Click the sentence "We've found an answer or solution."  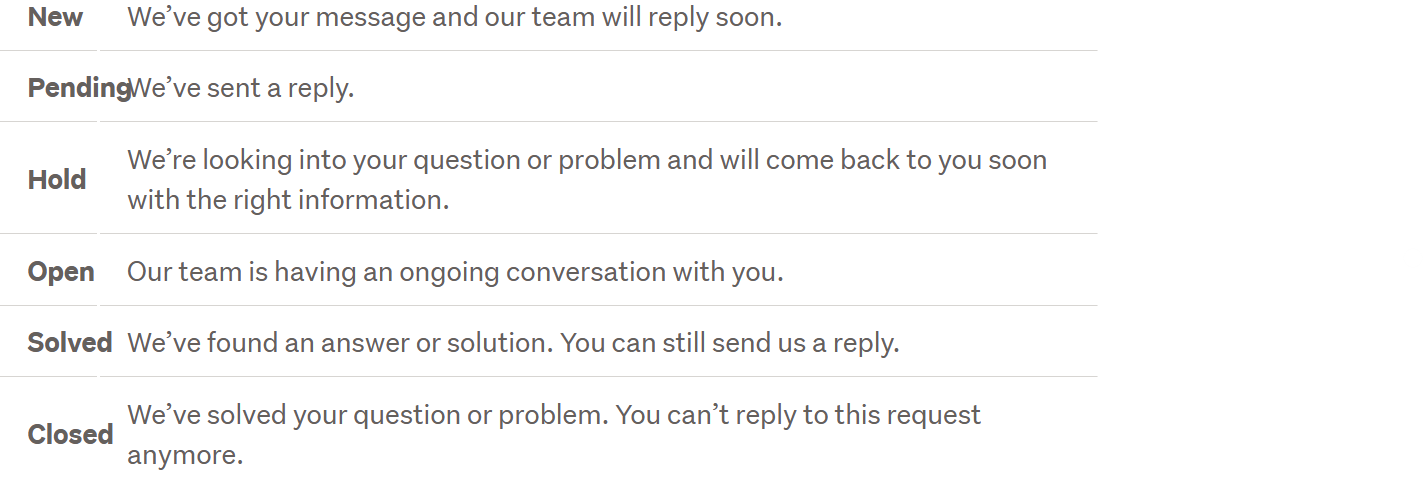340,343
